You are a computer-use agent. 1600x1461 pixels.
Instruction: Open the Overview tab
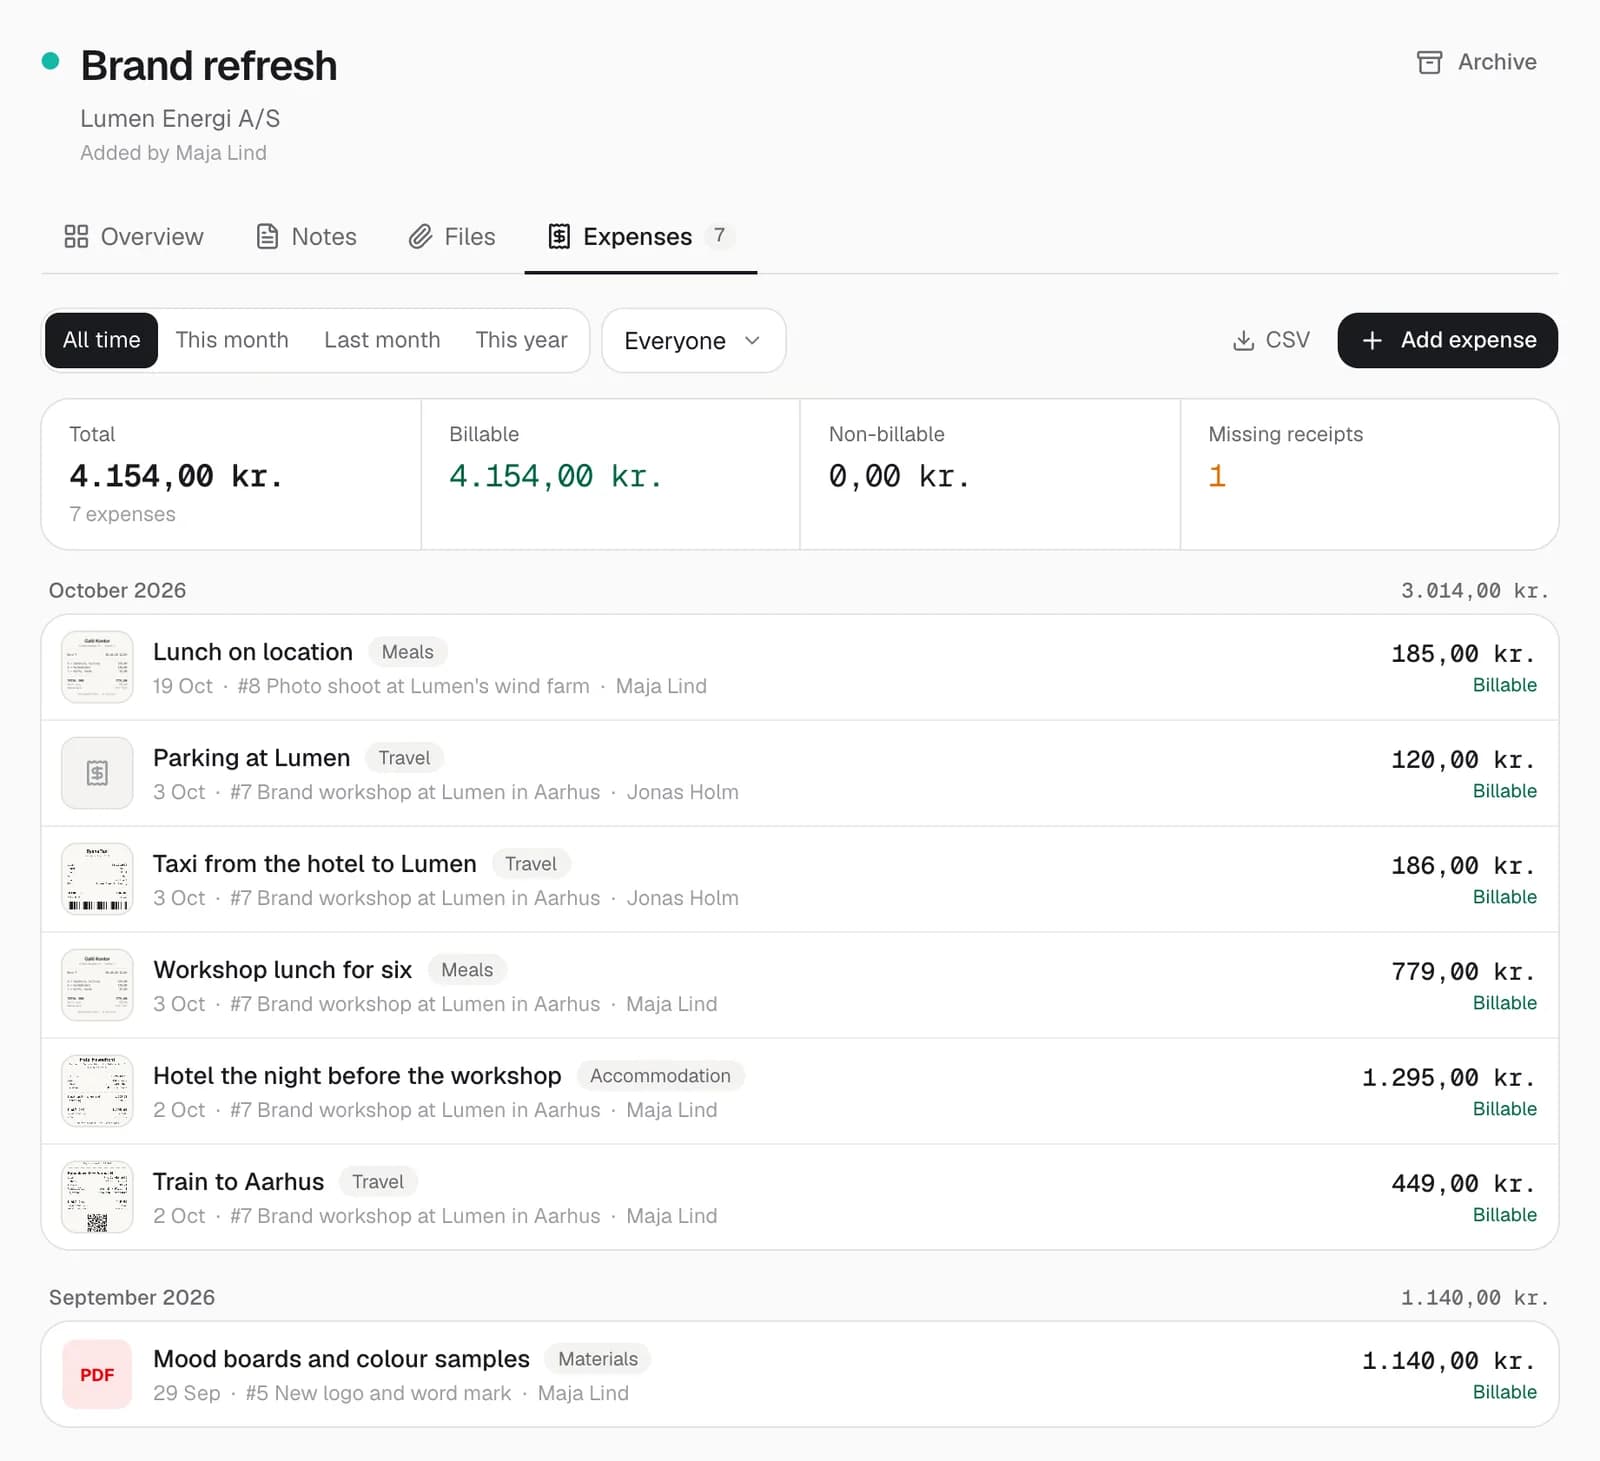pyautogui.click(x=133, y=237)
